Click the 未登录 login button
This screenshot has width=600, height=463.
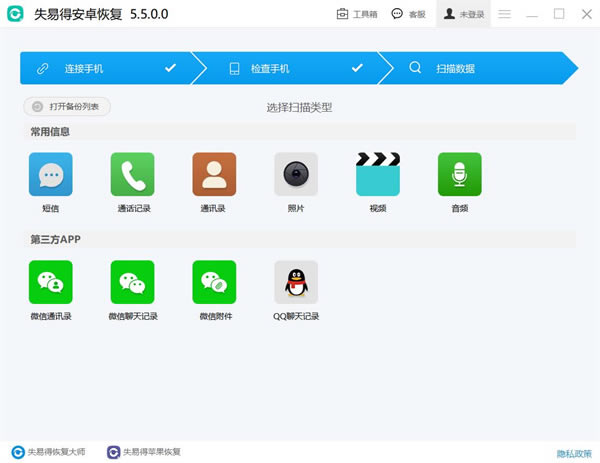click(x=464, y=14)
